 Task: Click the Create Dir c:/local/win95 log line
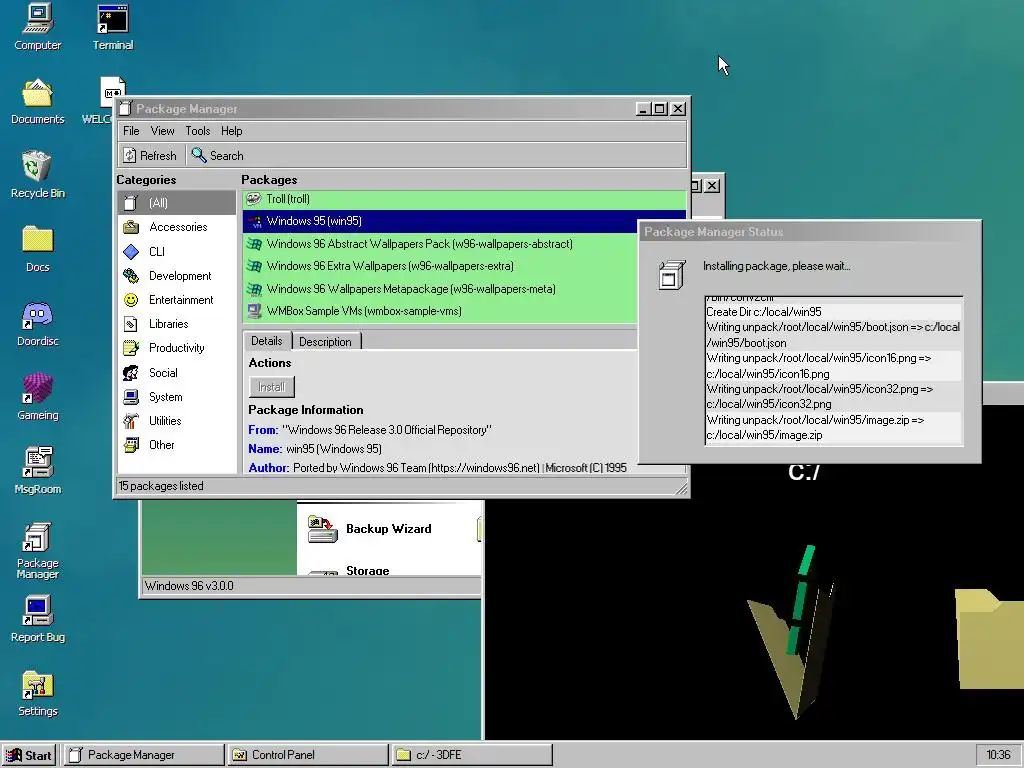(833, 312)
